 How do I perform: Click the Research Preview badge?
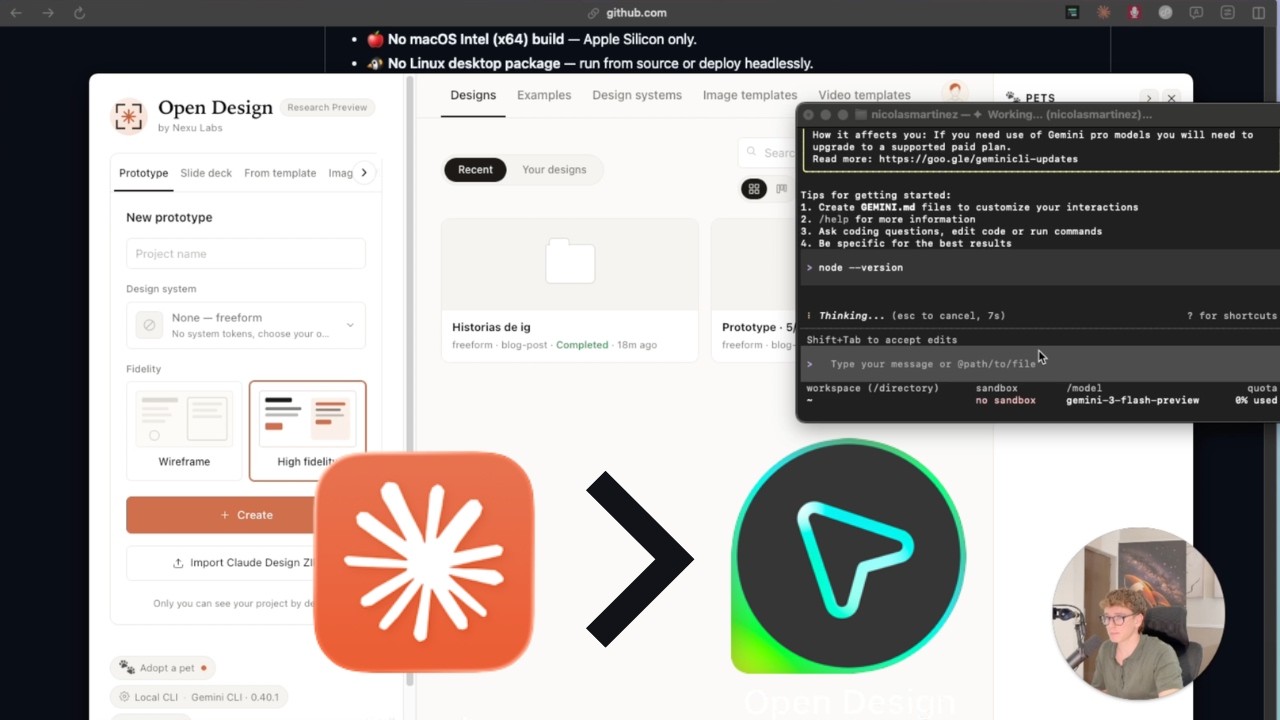click(327, 107)
